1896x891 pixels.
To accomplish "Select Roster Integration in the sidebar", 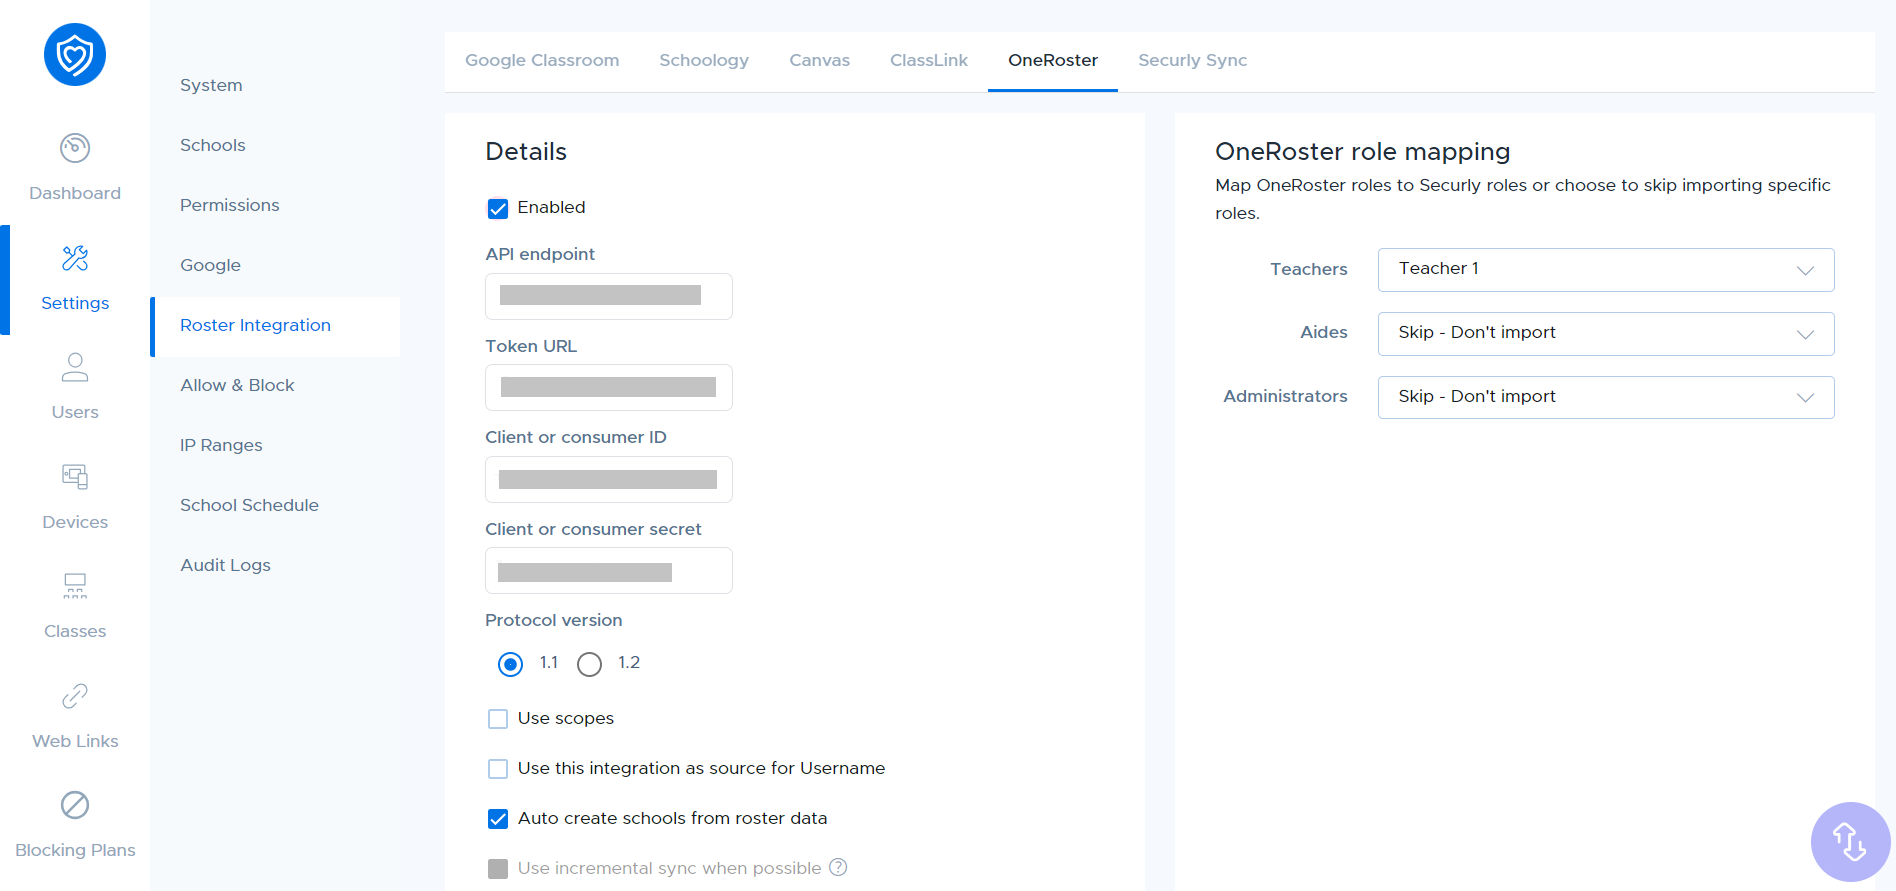I will pos(275,326).
